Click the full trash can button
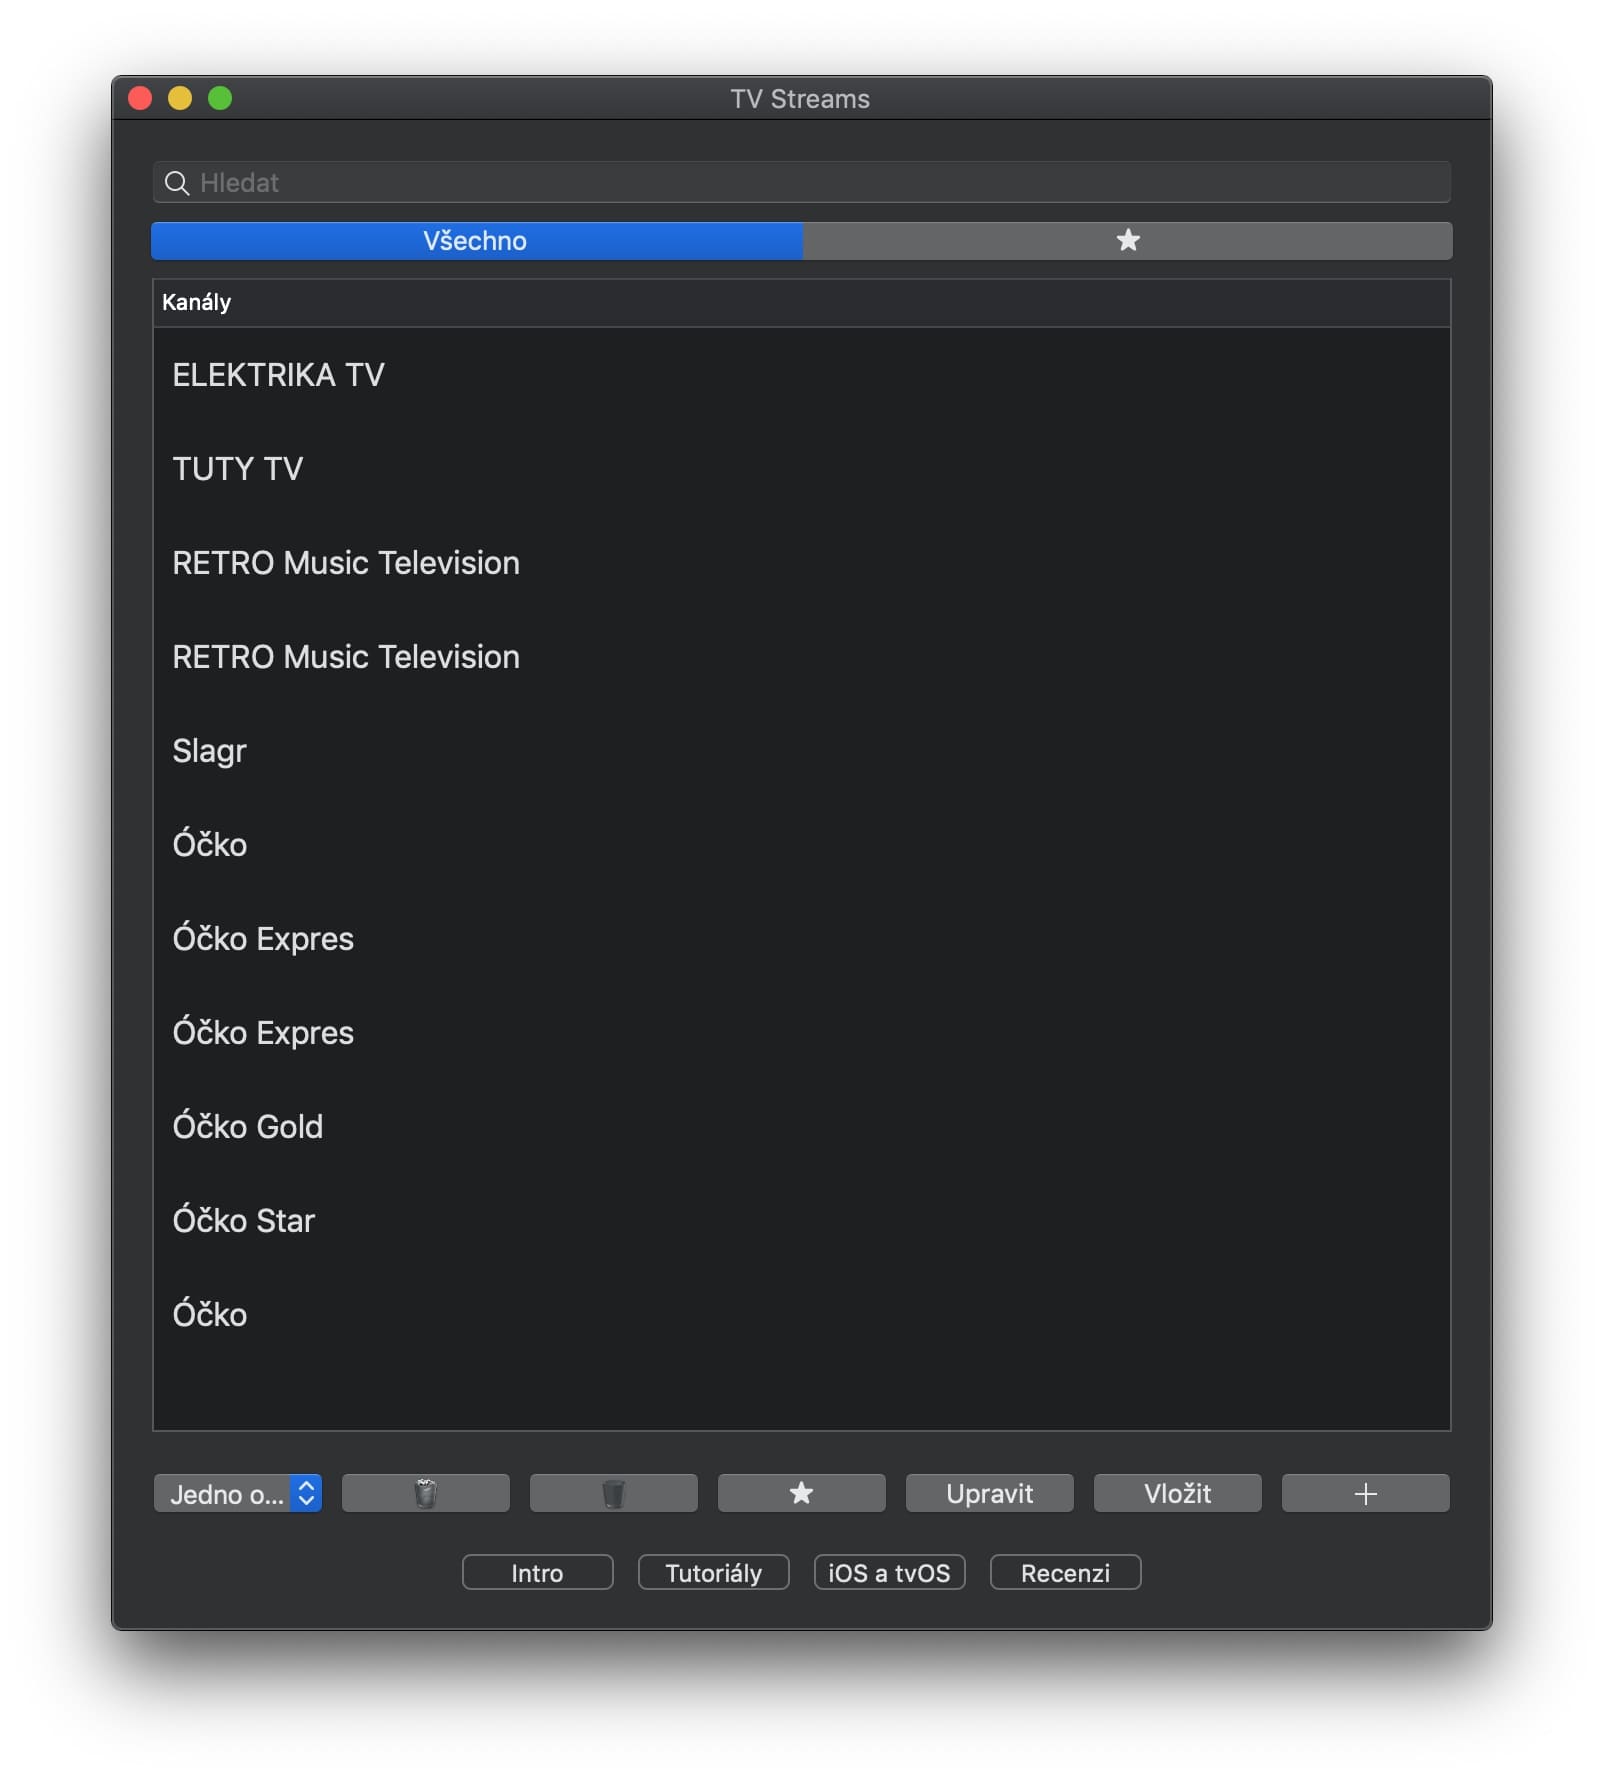The width and height of the screenshot is (1604, 1778). click(425, 1493)
